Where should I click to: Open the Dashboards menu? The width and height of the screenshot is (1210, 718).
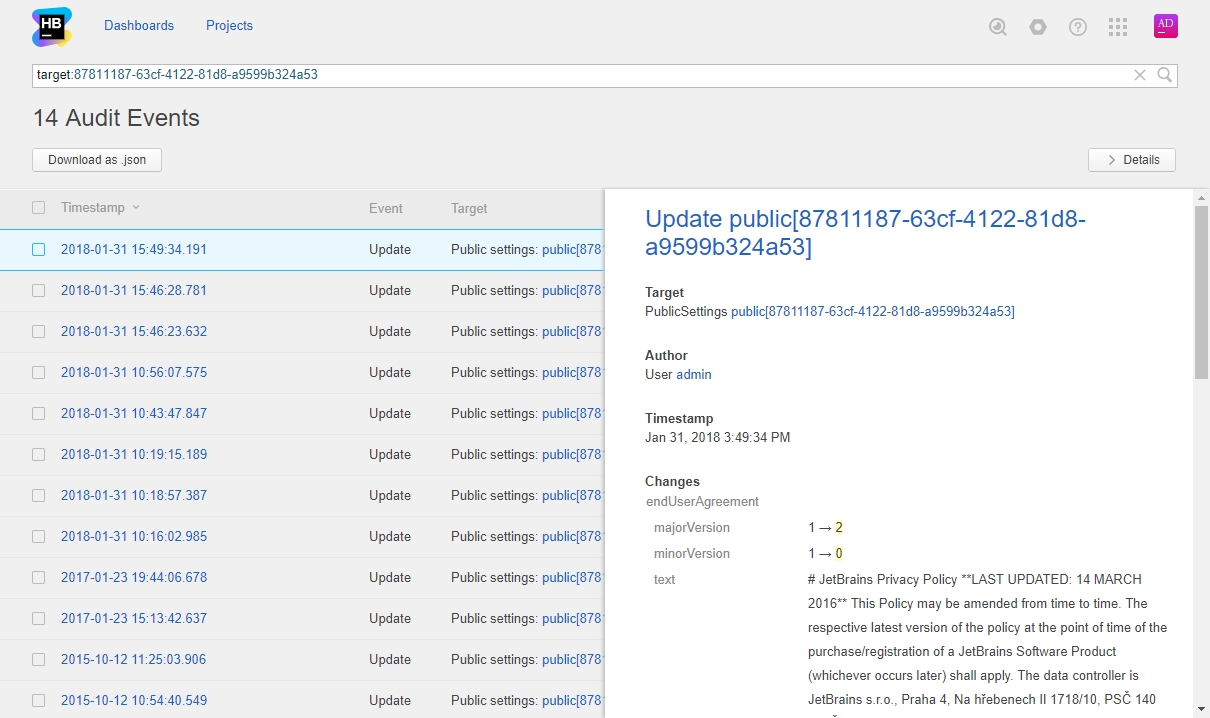click(x=139, y=26)
